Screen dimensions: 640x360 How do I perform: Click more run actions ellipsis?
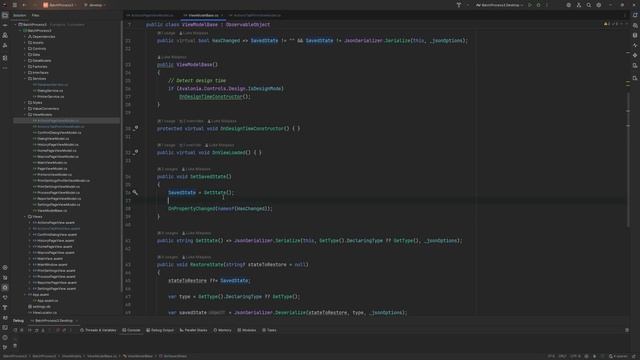(547, 5)
